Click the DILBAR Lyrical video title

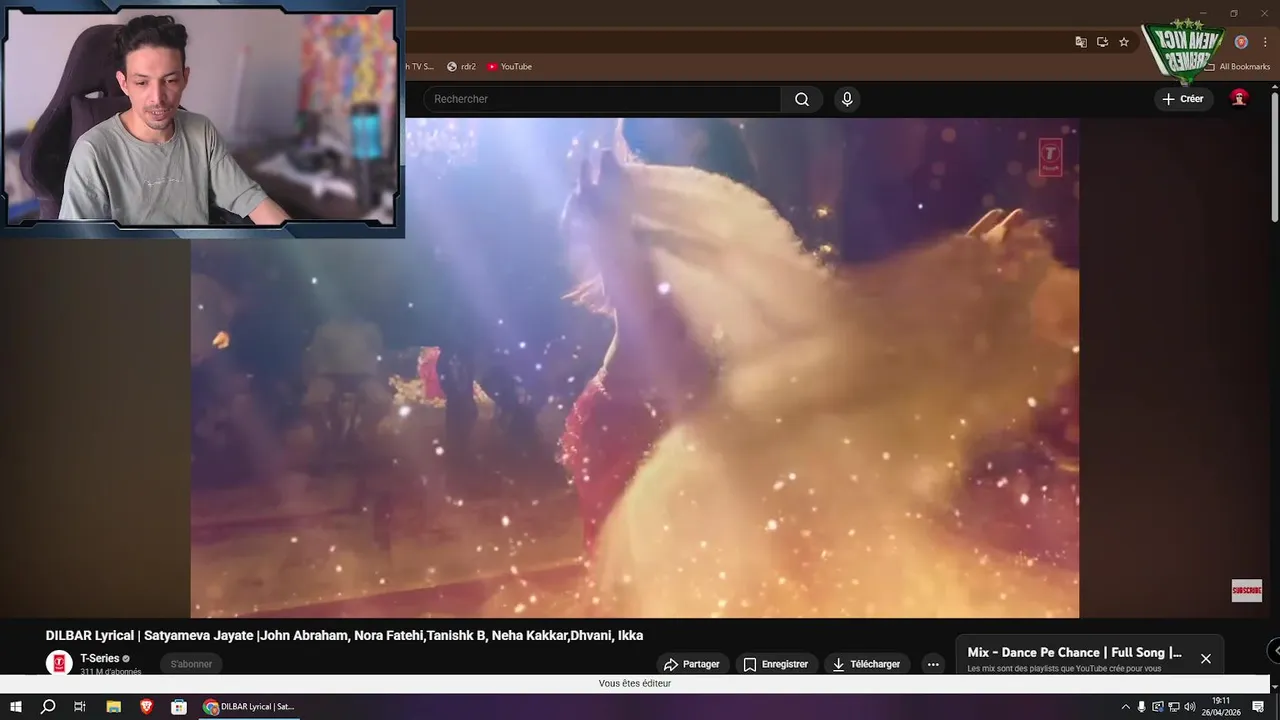point(344,635)
